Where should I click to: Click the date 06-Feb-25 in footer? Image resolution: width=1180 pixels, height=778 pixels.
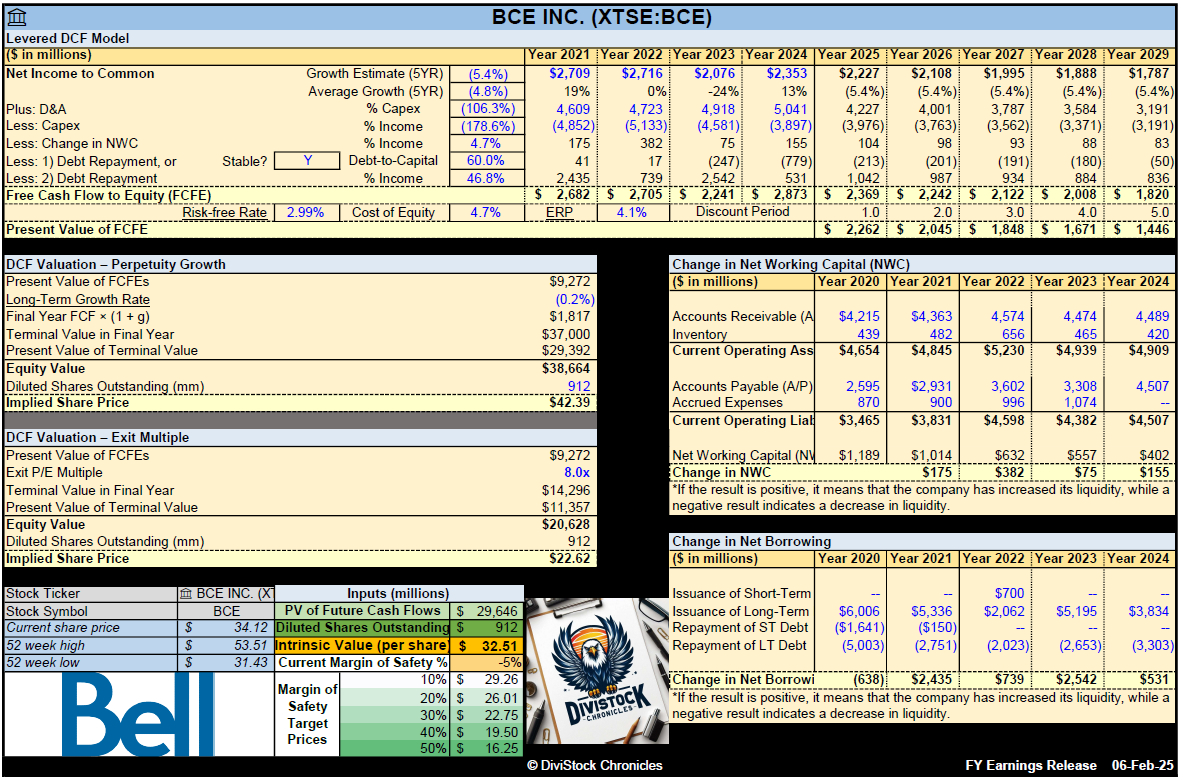click(x=1140, y=765)
